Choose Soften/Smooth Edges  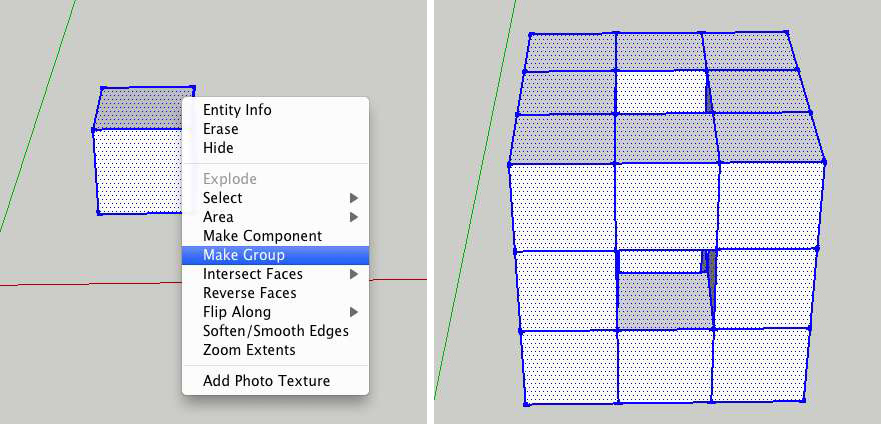[x=275, y=331]
